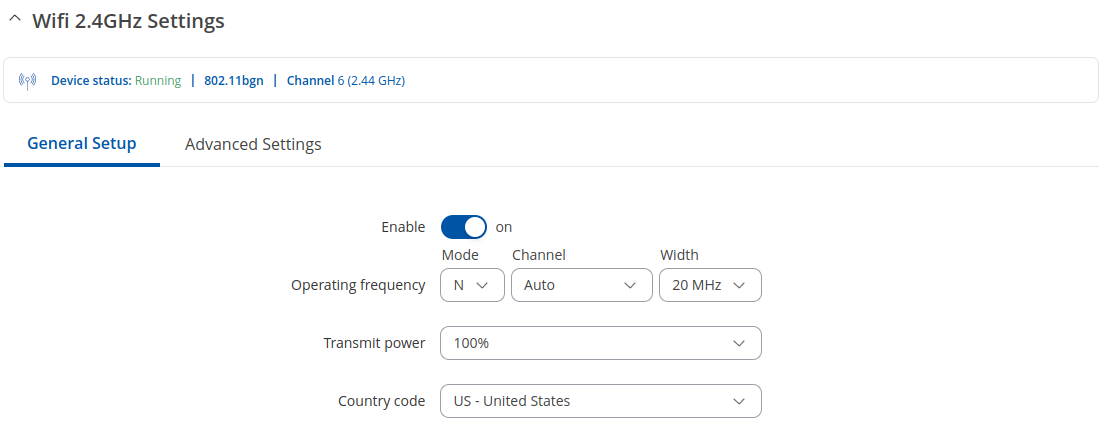
Task: Click the Wifi 2.4GHz Settings heading
Action: (x=128, y=21)
